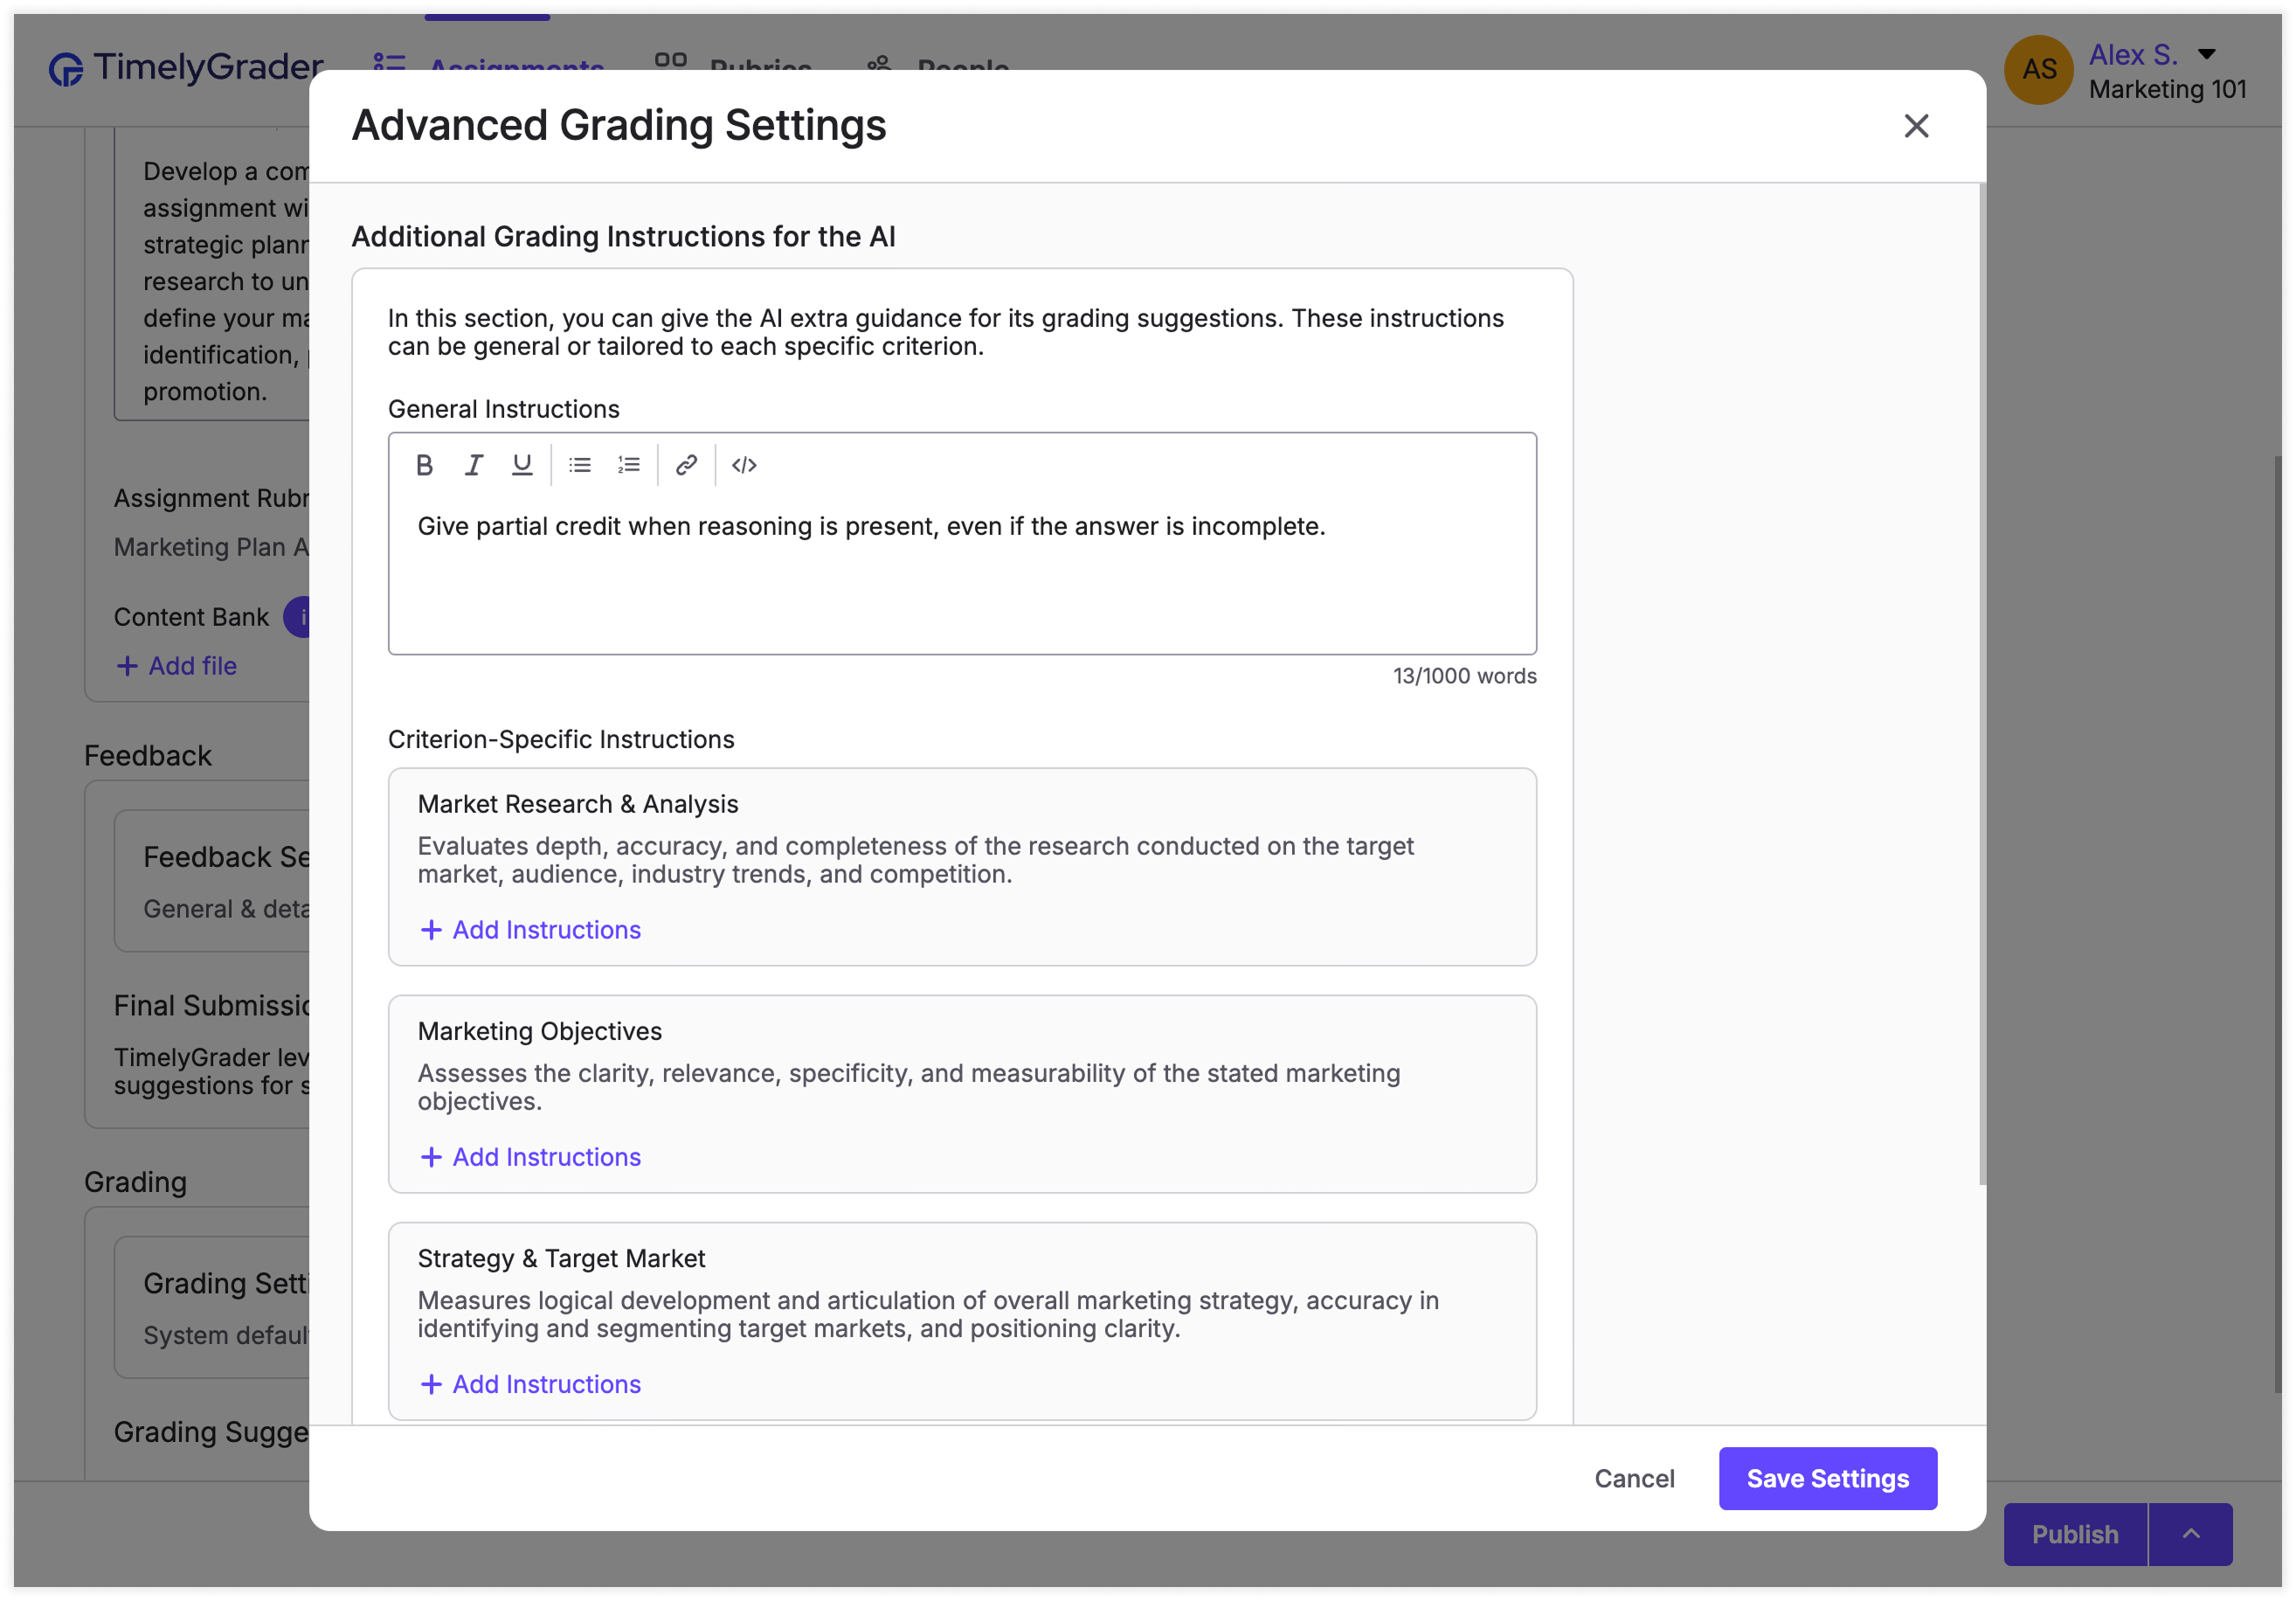Image resolution: width=2296 pixels, height=1601 pixels.
Task: Apply italic formatting in the editor toolbar
Action: pos(473,465)
